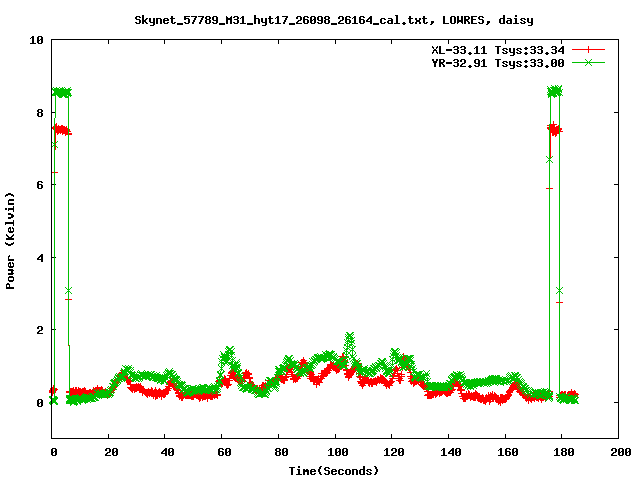
Task: Click the x-axis tick label 40
Action: click(x=167, y=452)
